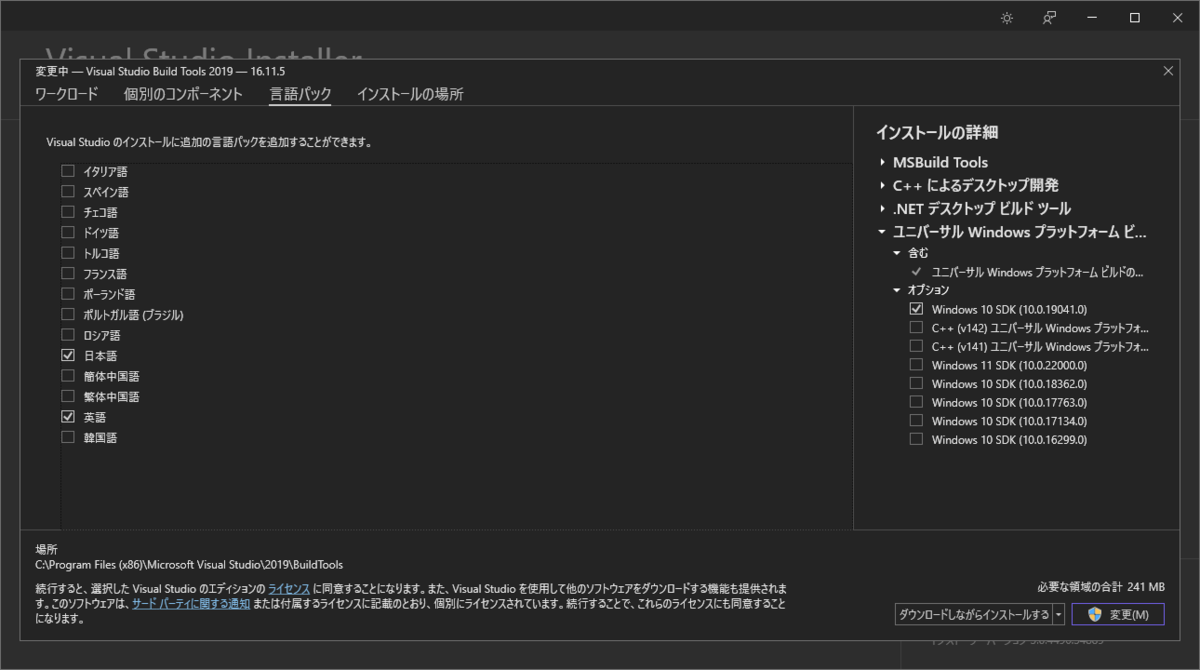This screenshot has width=1200, height=670.
Task: Check the フランス語 language pack
Action: pos(68,273)
